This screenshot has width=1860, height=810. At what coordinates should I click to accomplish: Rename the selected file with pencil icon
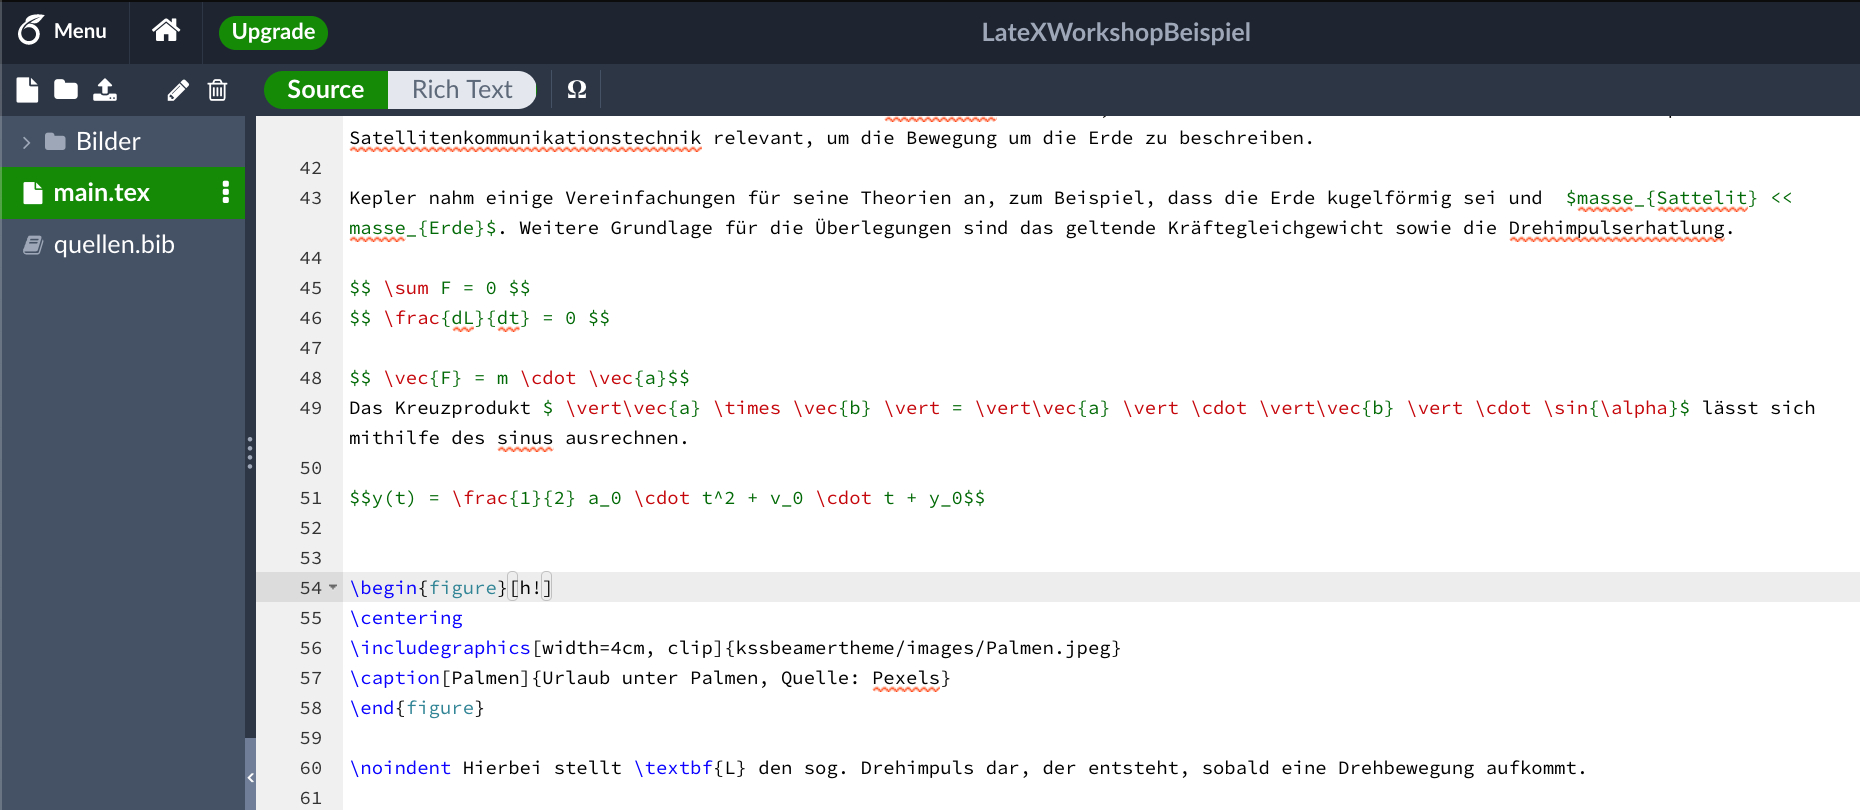coord(177,91)
